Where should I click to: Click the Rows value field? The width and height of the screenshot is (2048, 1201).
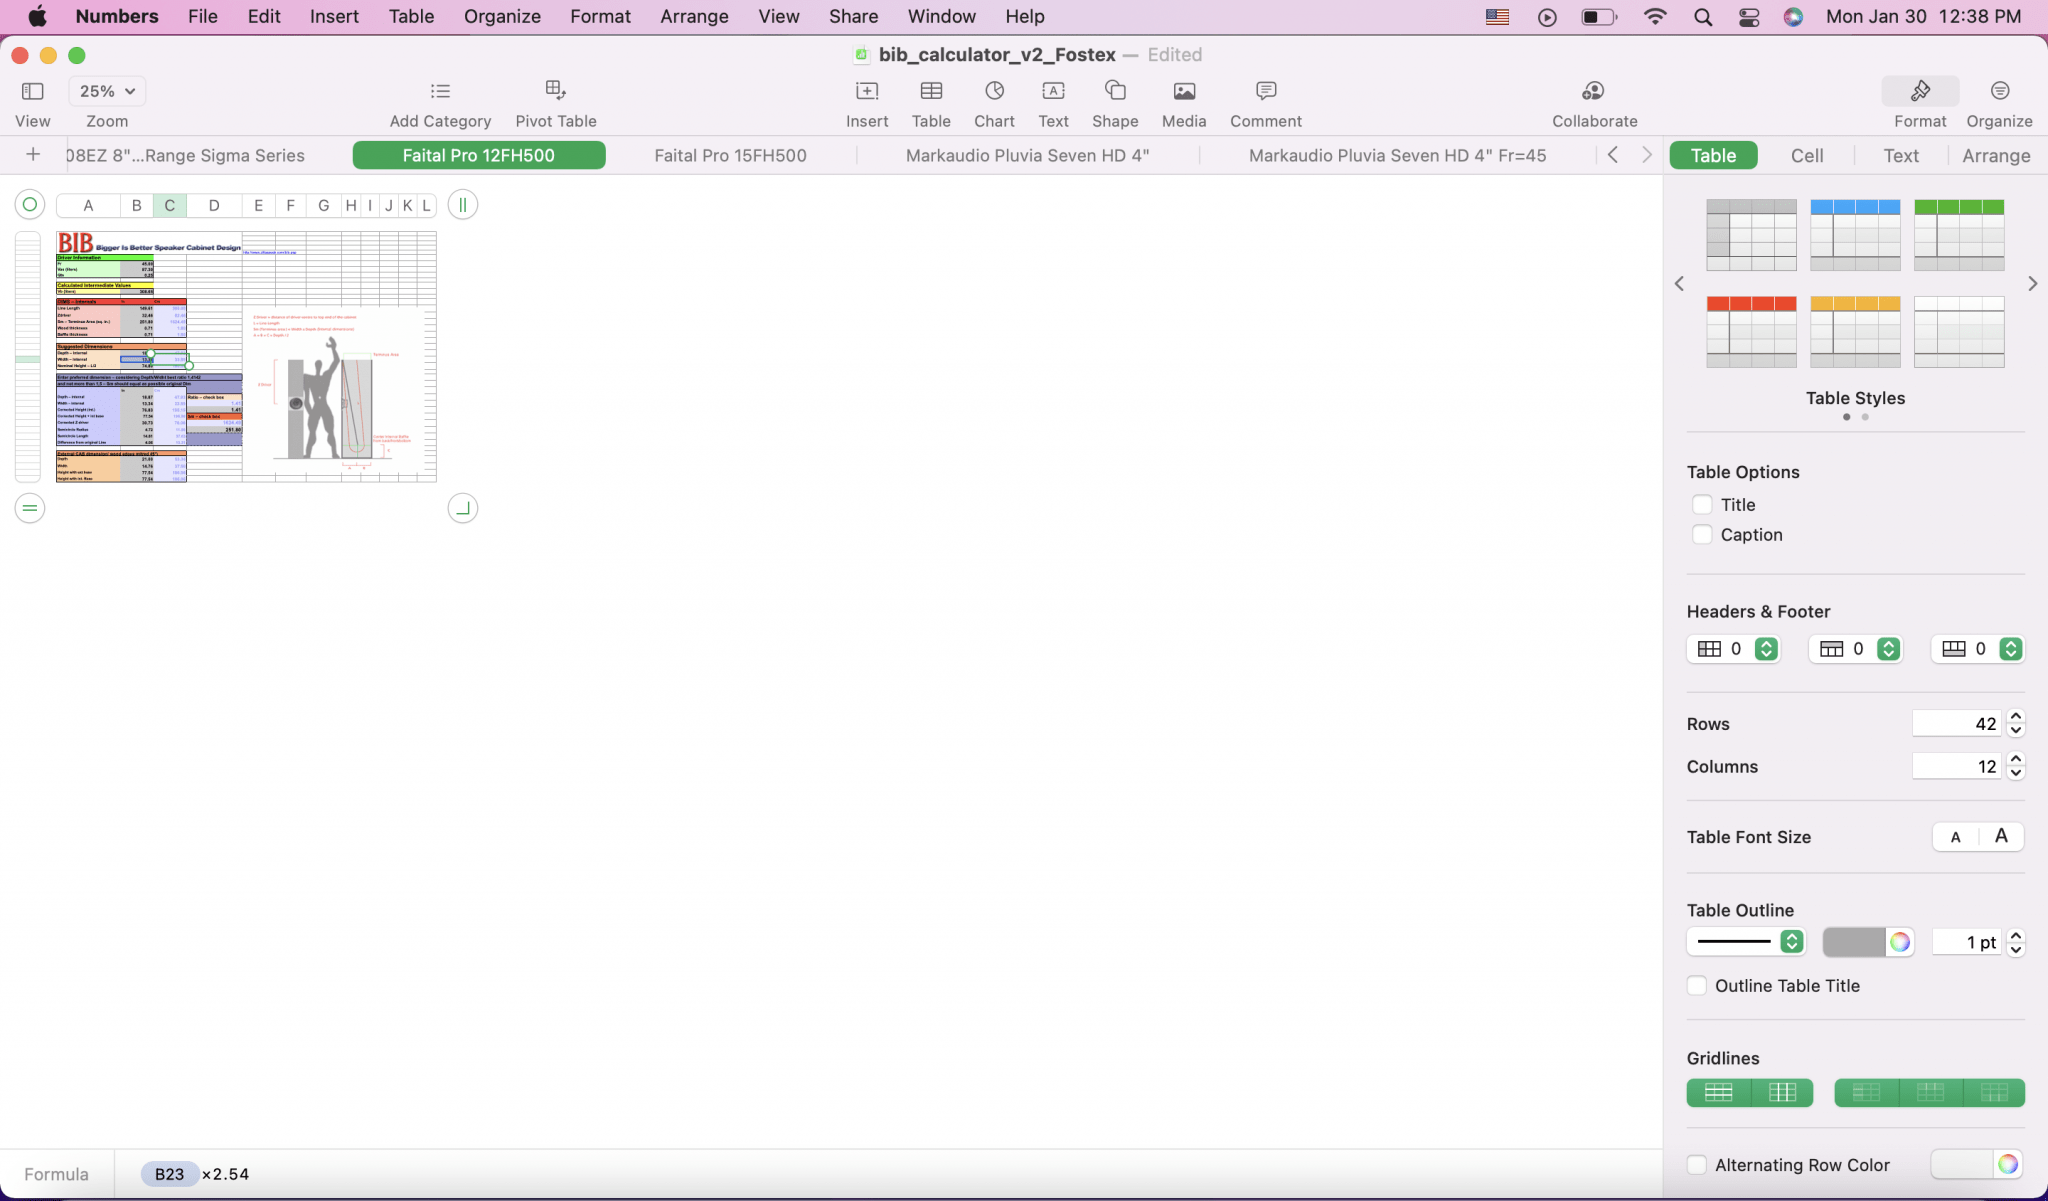pyautogui.click(x=1956, y=724)
